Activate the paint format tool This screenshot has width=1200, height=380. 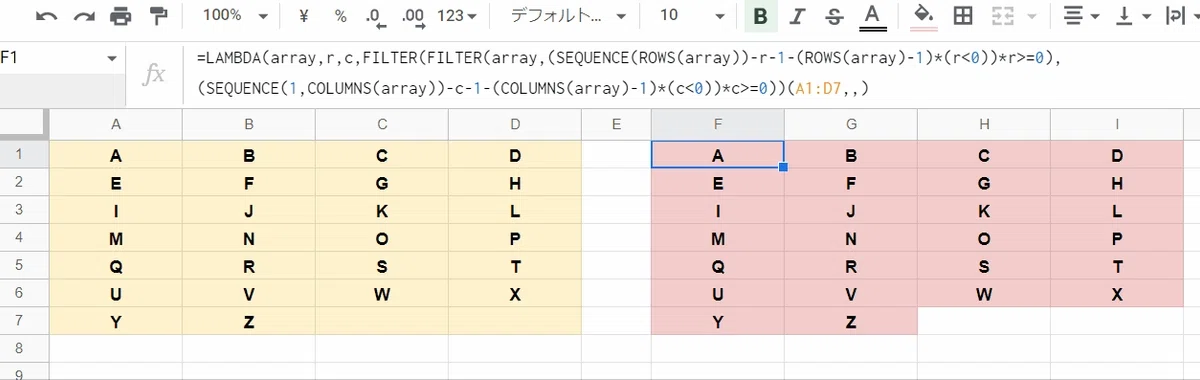tap(158, 16)
